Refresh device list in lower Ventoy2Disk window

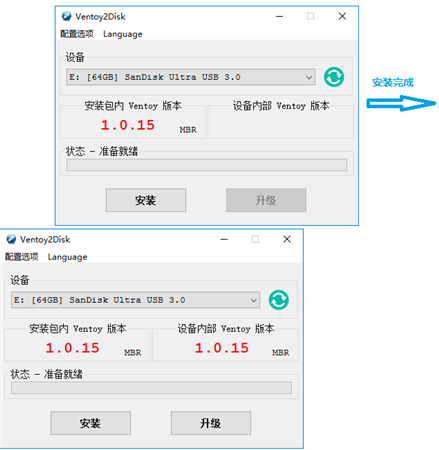point(279,300)
